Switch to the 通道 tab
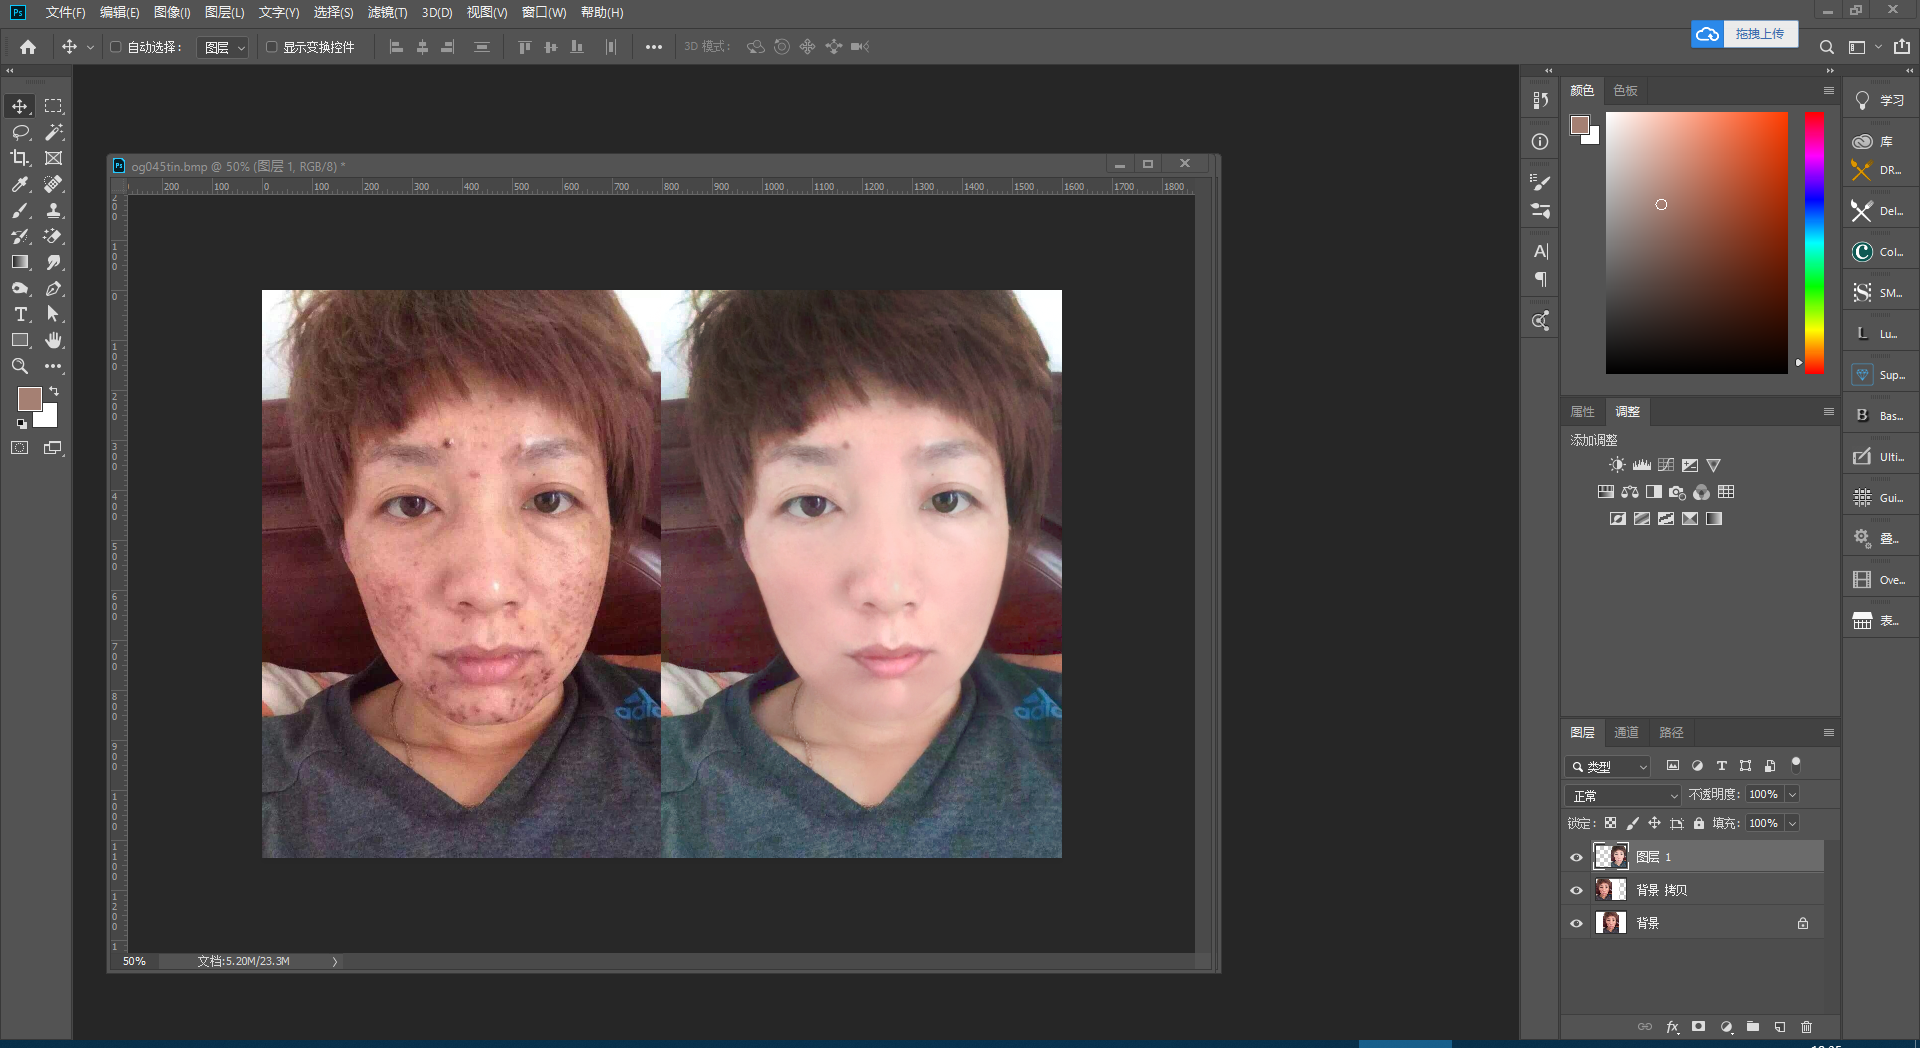1920x1048 pixels. click(1626, 733)
